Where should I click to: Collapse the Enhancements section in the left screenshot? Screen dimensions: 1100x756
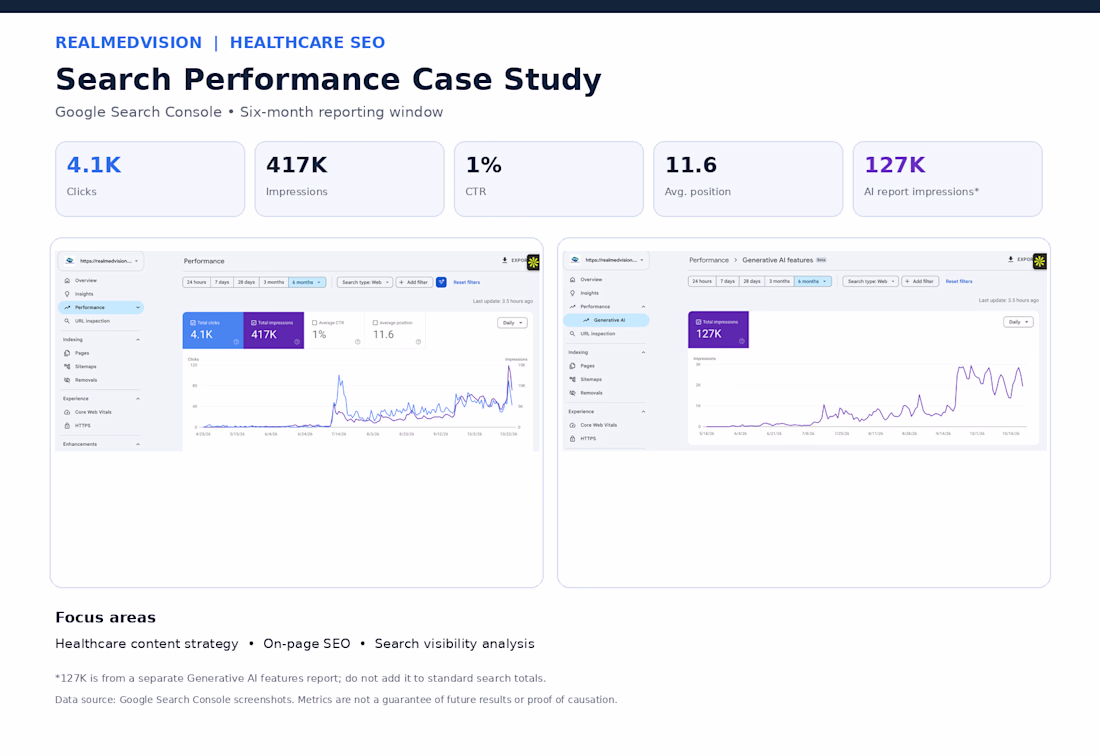138,444
